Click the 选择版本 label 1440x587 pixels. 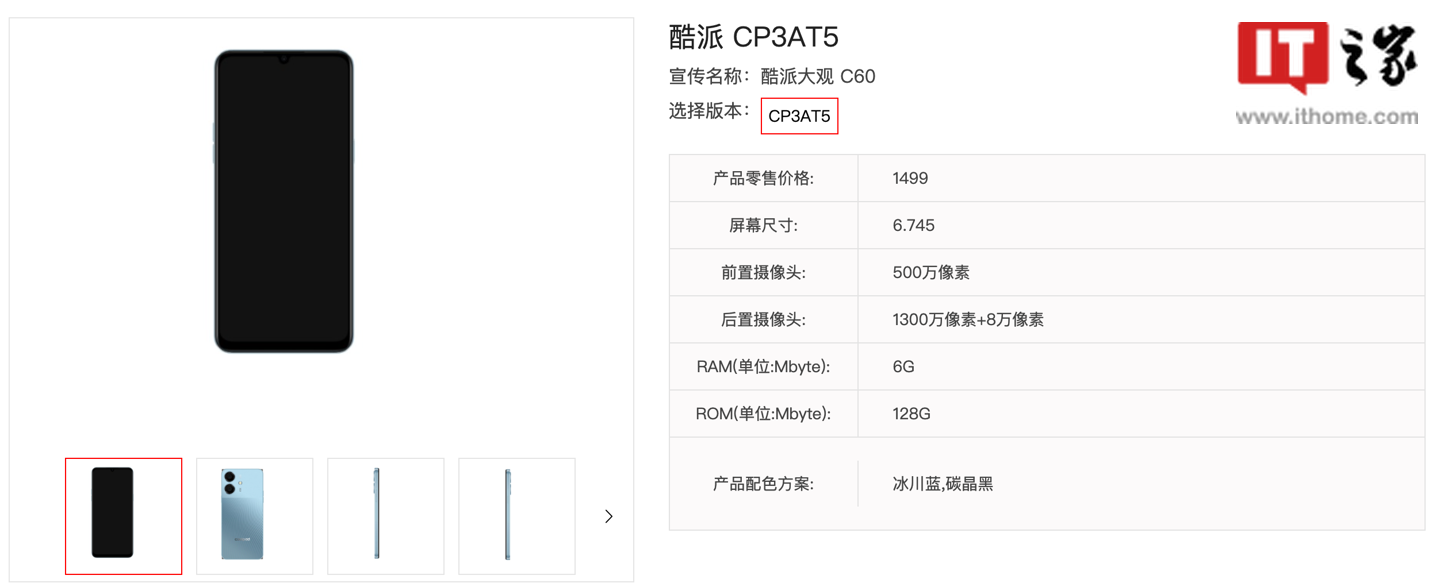pyautogui.click(x=709, y=111)
